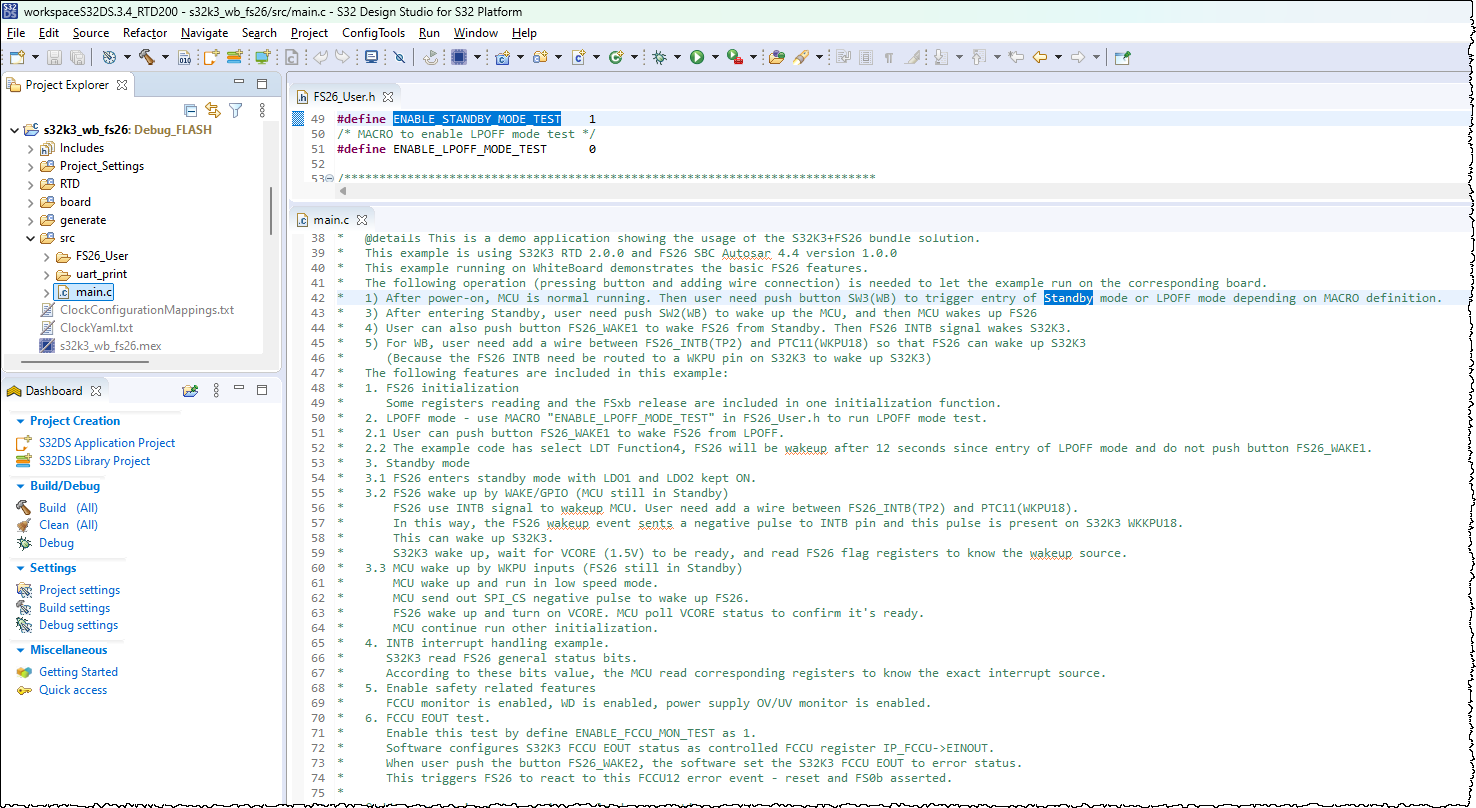Collapse All in Project Explorer
This screenshot has height=808, width=1476.
(191, 110)
